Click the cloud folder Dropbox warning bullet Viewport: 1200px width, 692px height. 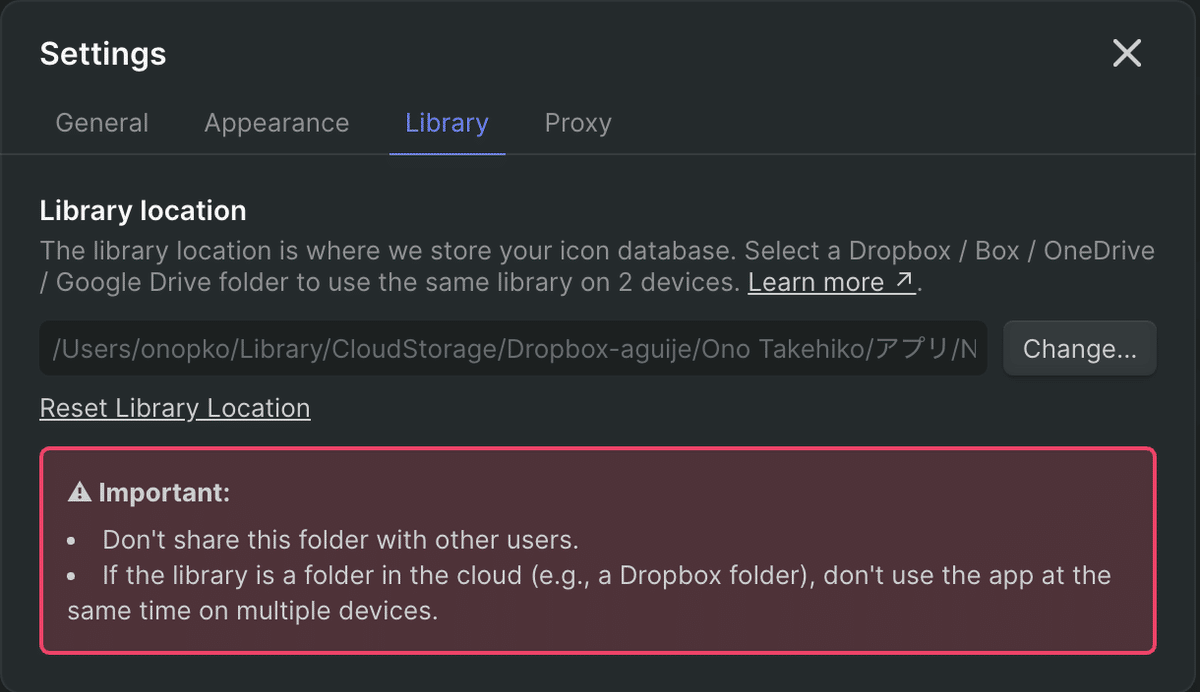pos(590,593)
